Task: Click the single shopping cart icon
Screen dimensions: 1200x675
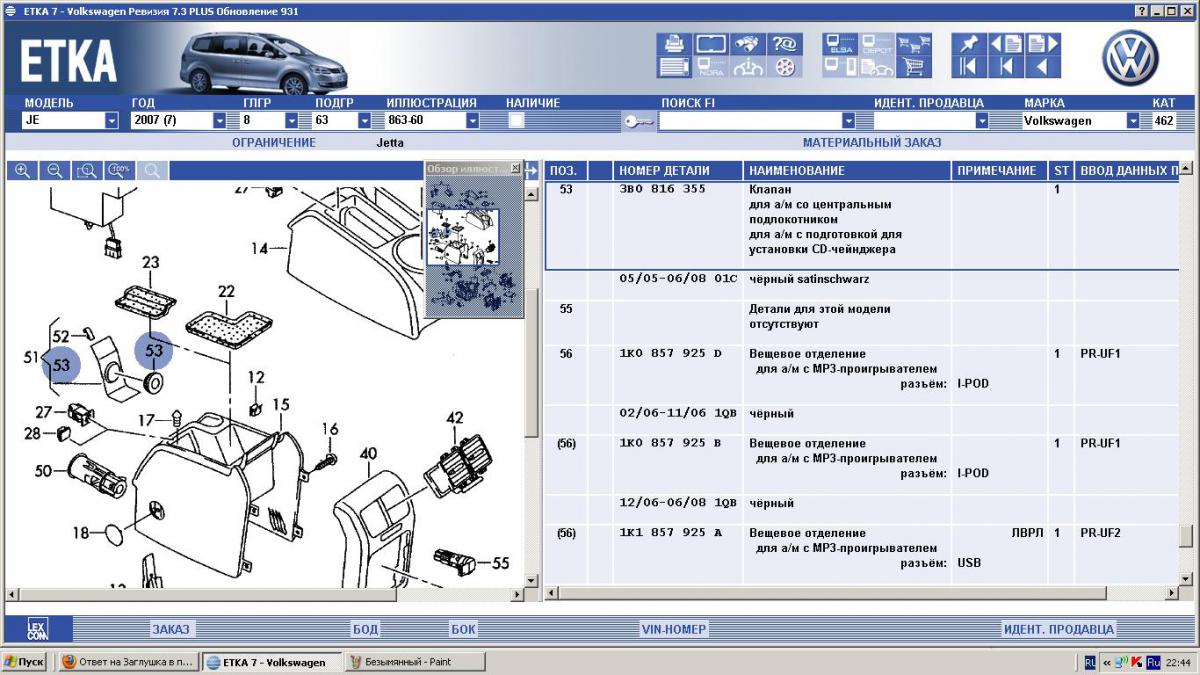Action: click(914, 67)
